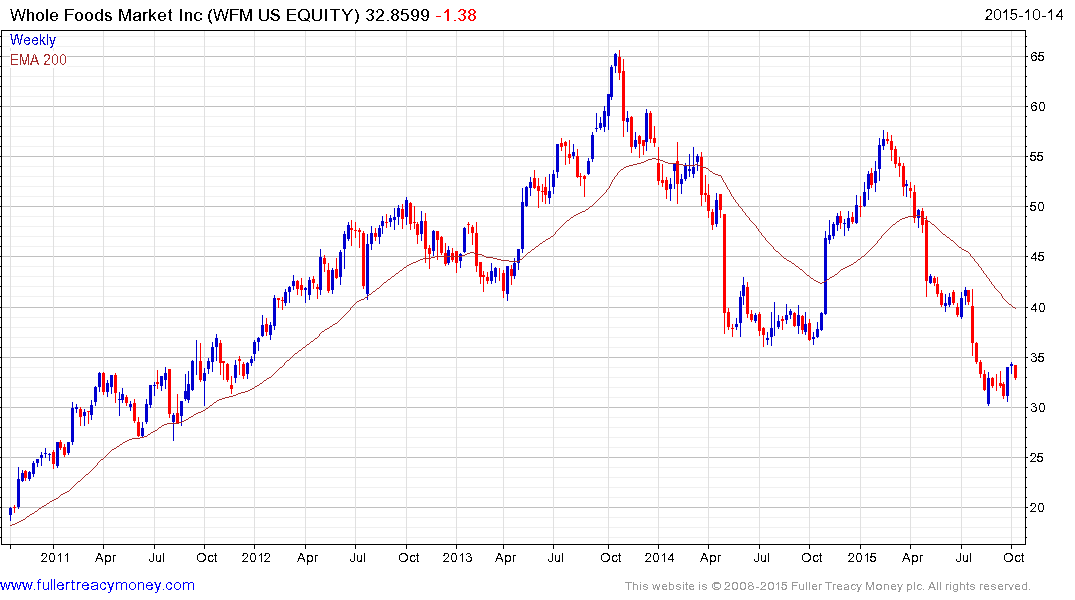Select the 'Weekly' interval label
The image size is (1075, 600).
click(32, 40)
